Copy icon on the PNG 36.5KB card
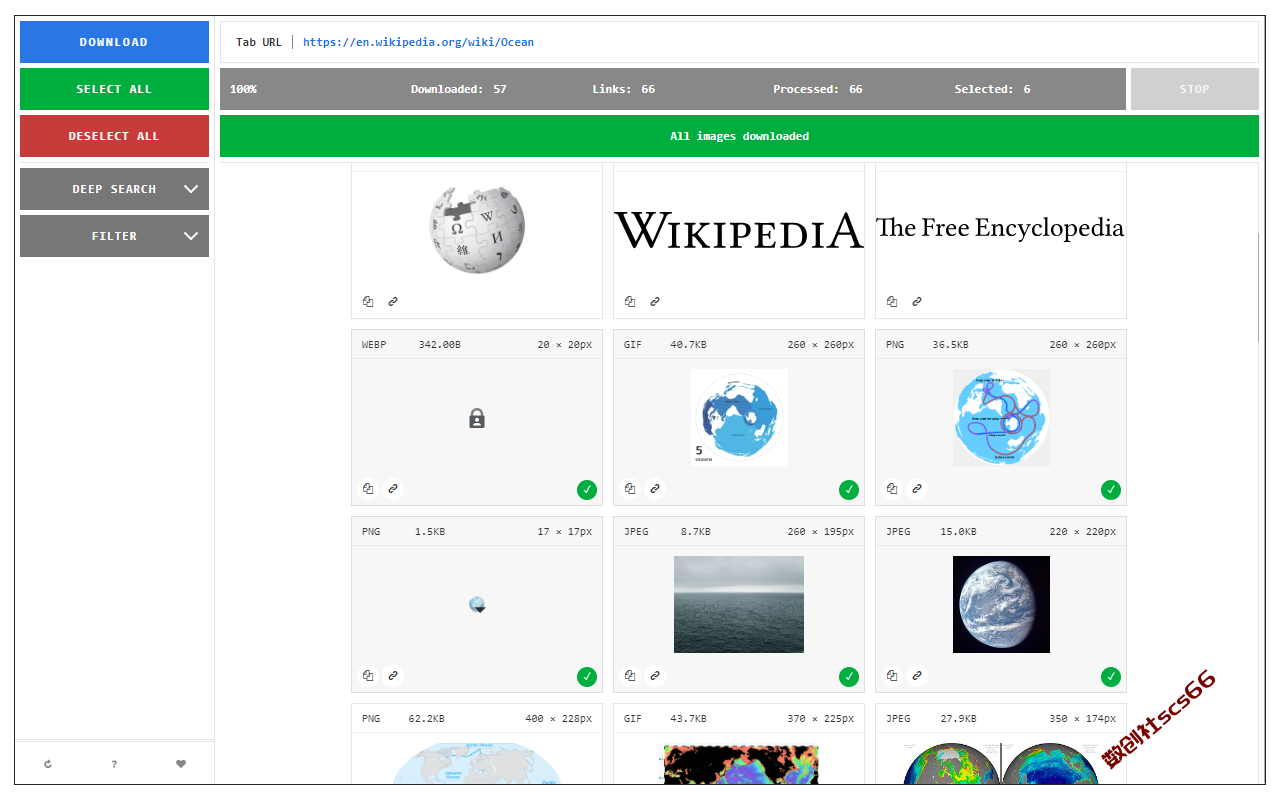This screenshot has height=800, width=1280. [892, 489]
